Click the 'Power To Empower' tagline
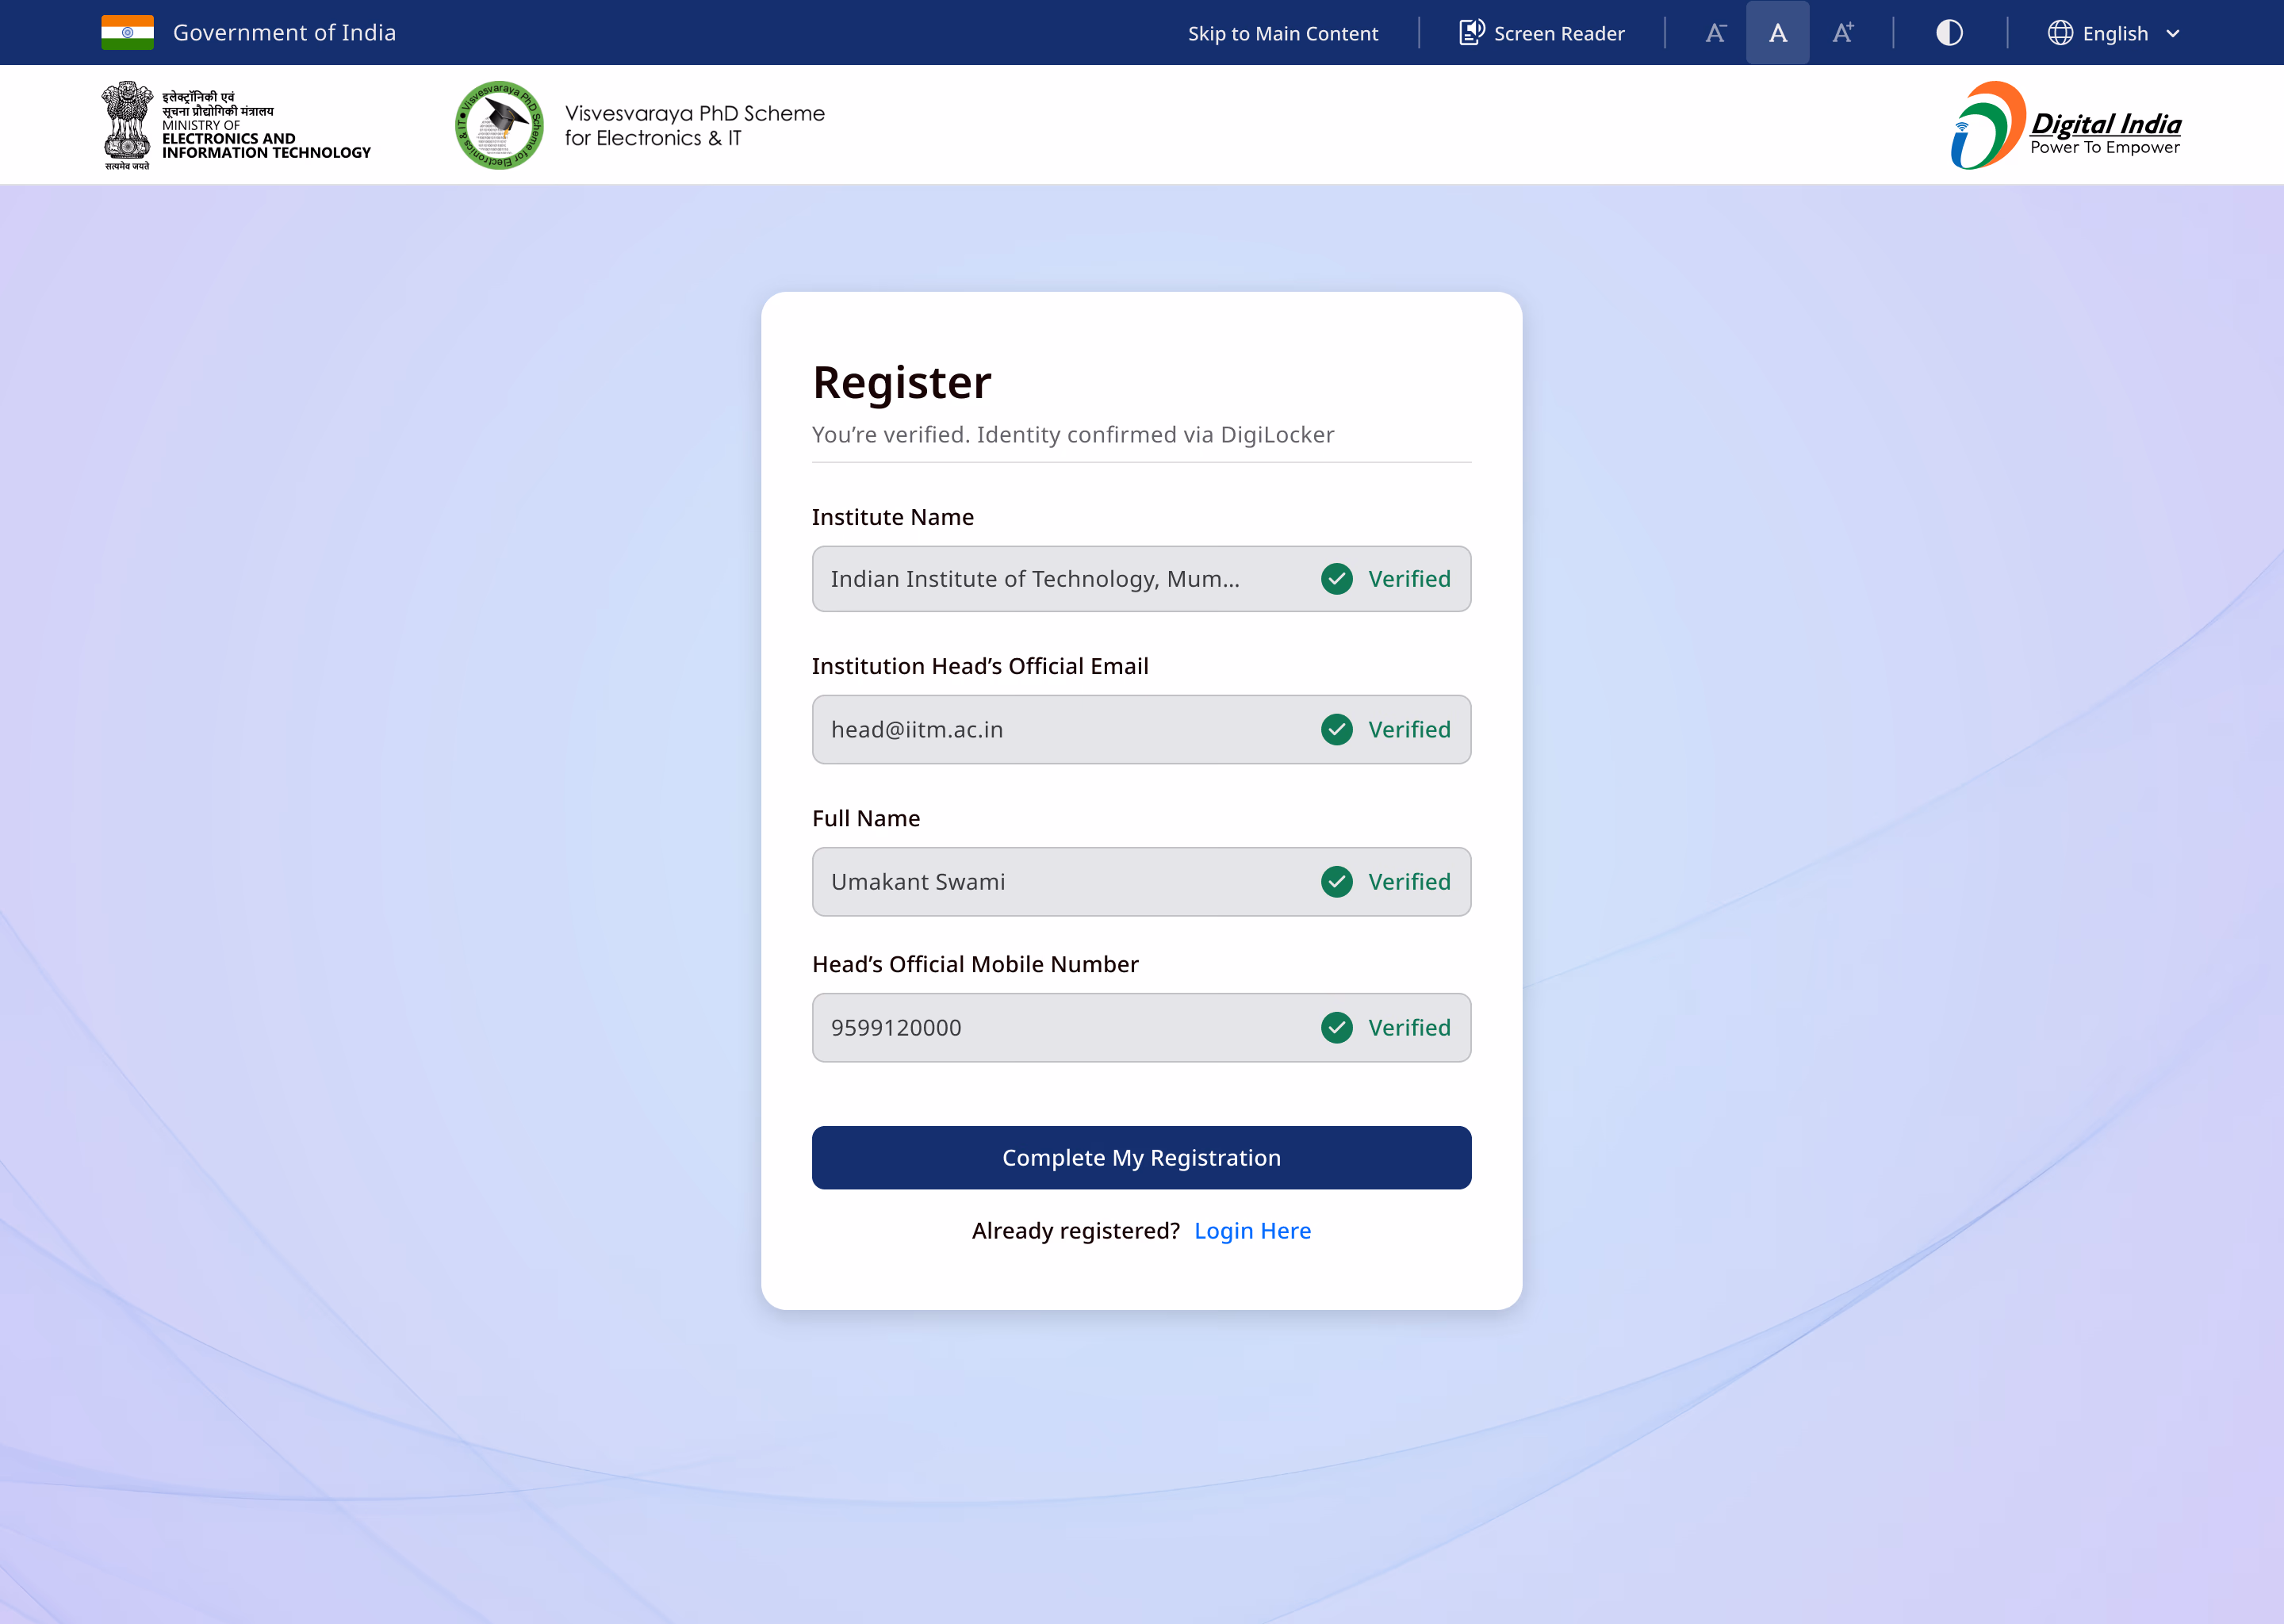 [2104, 148]
